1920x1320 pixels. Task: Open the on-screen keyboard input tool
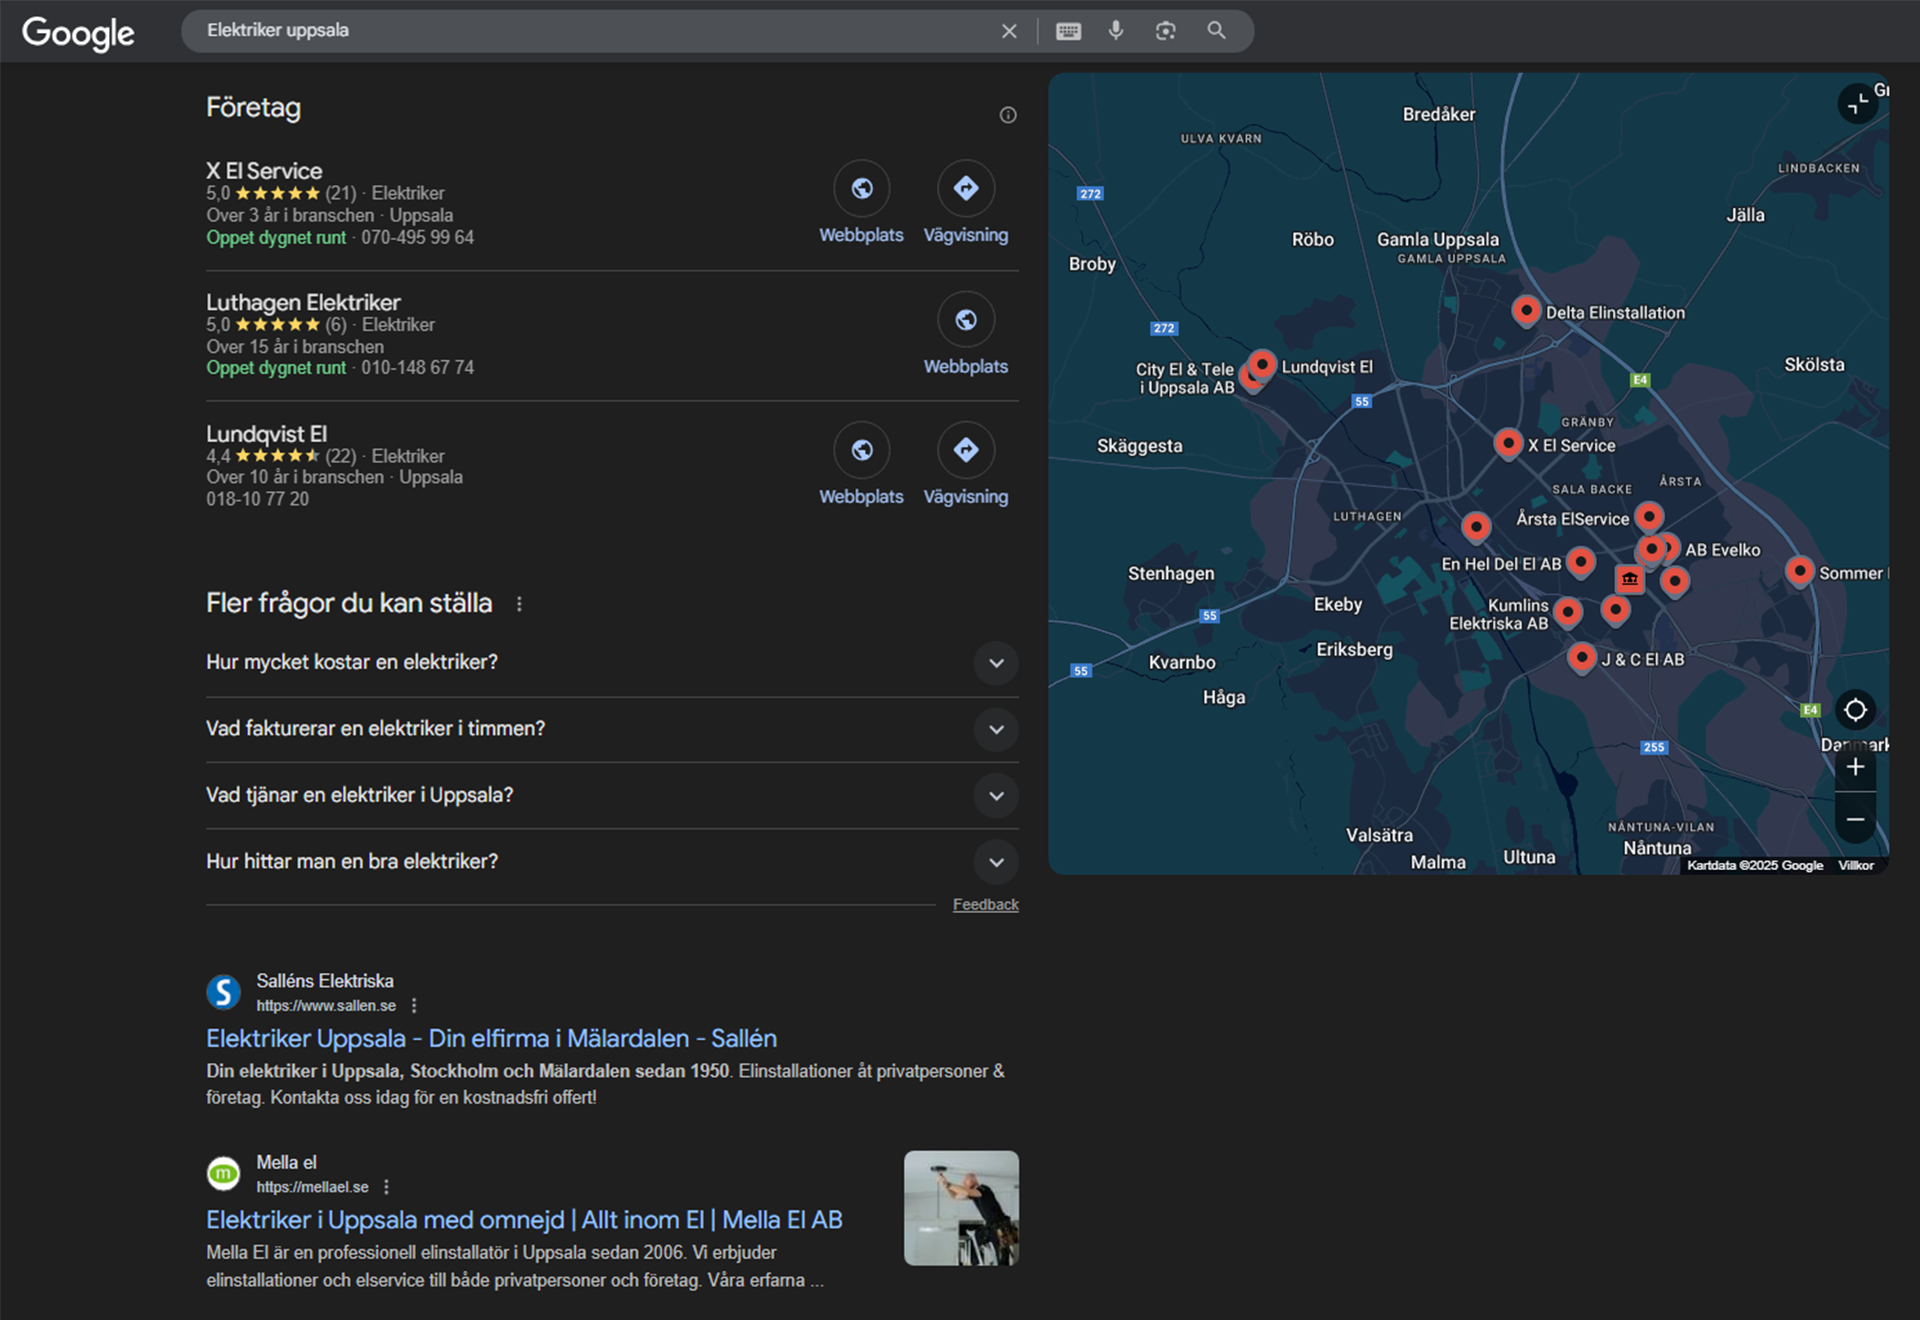click(1068, 31)
